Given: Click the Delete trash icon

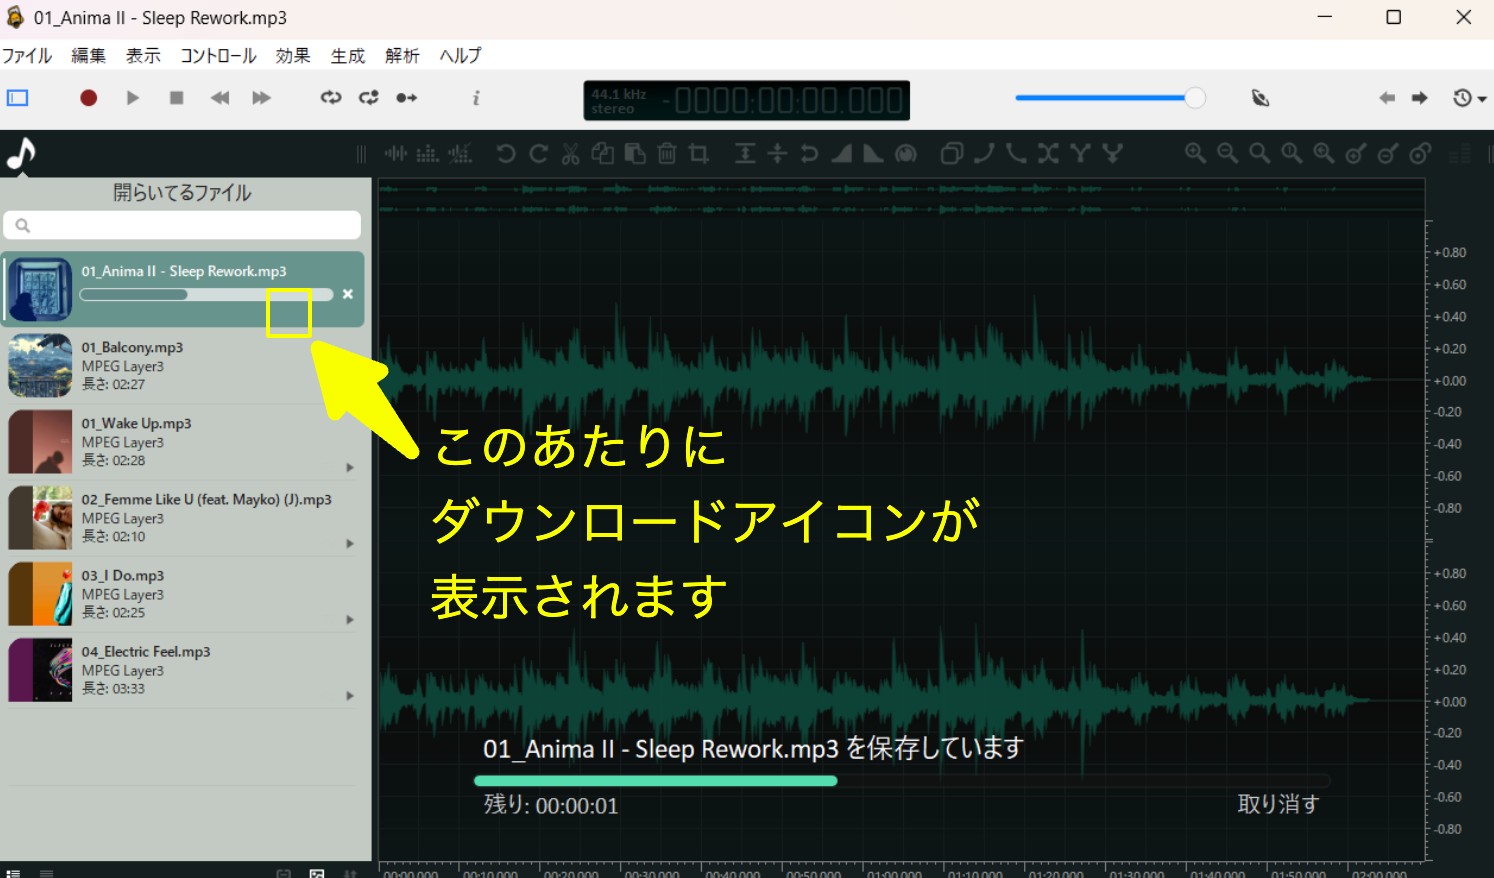Looking at the screenshot, I should [x=667, y=153].
